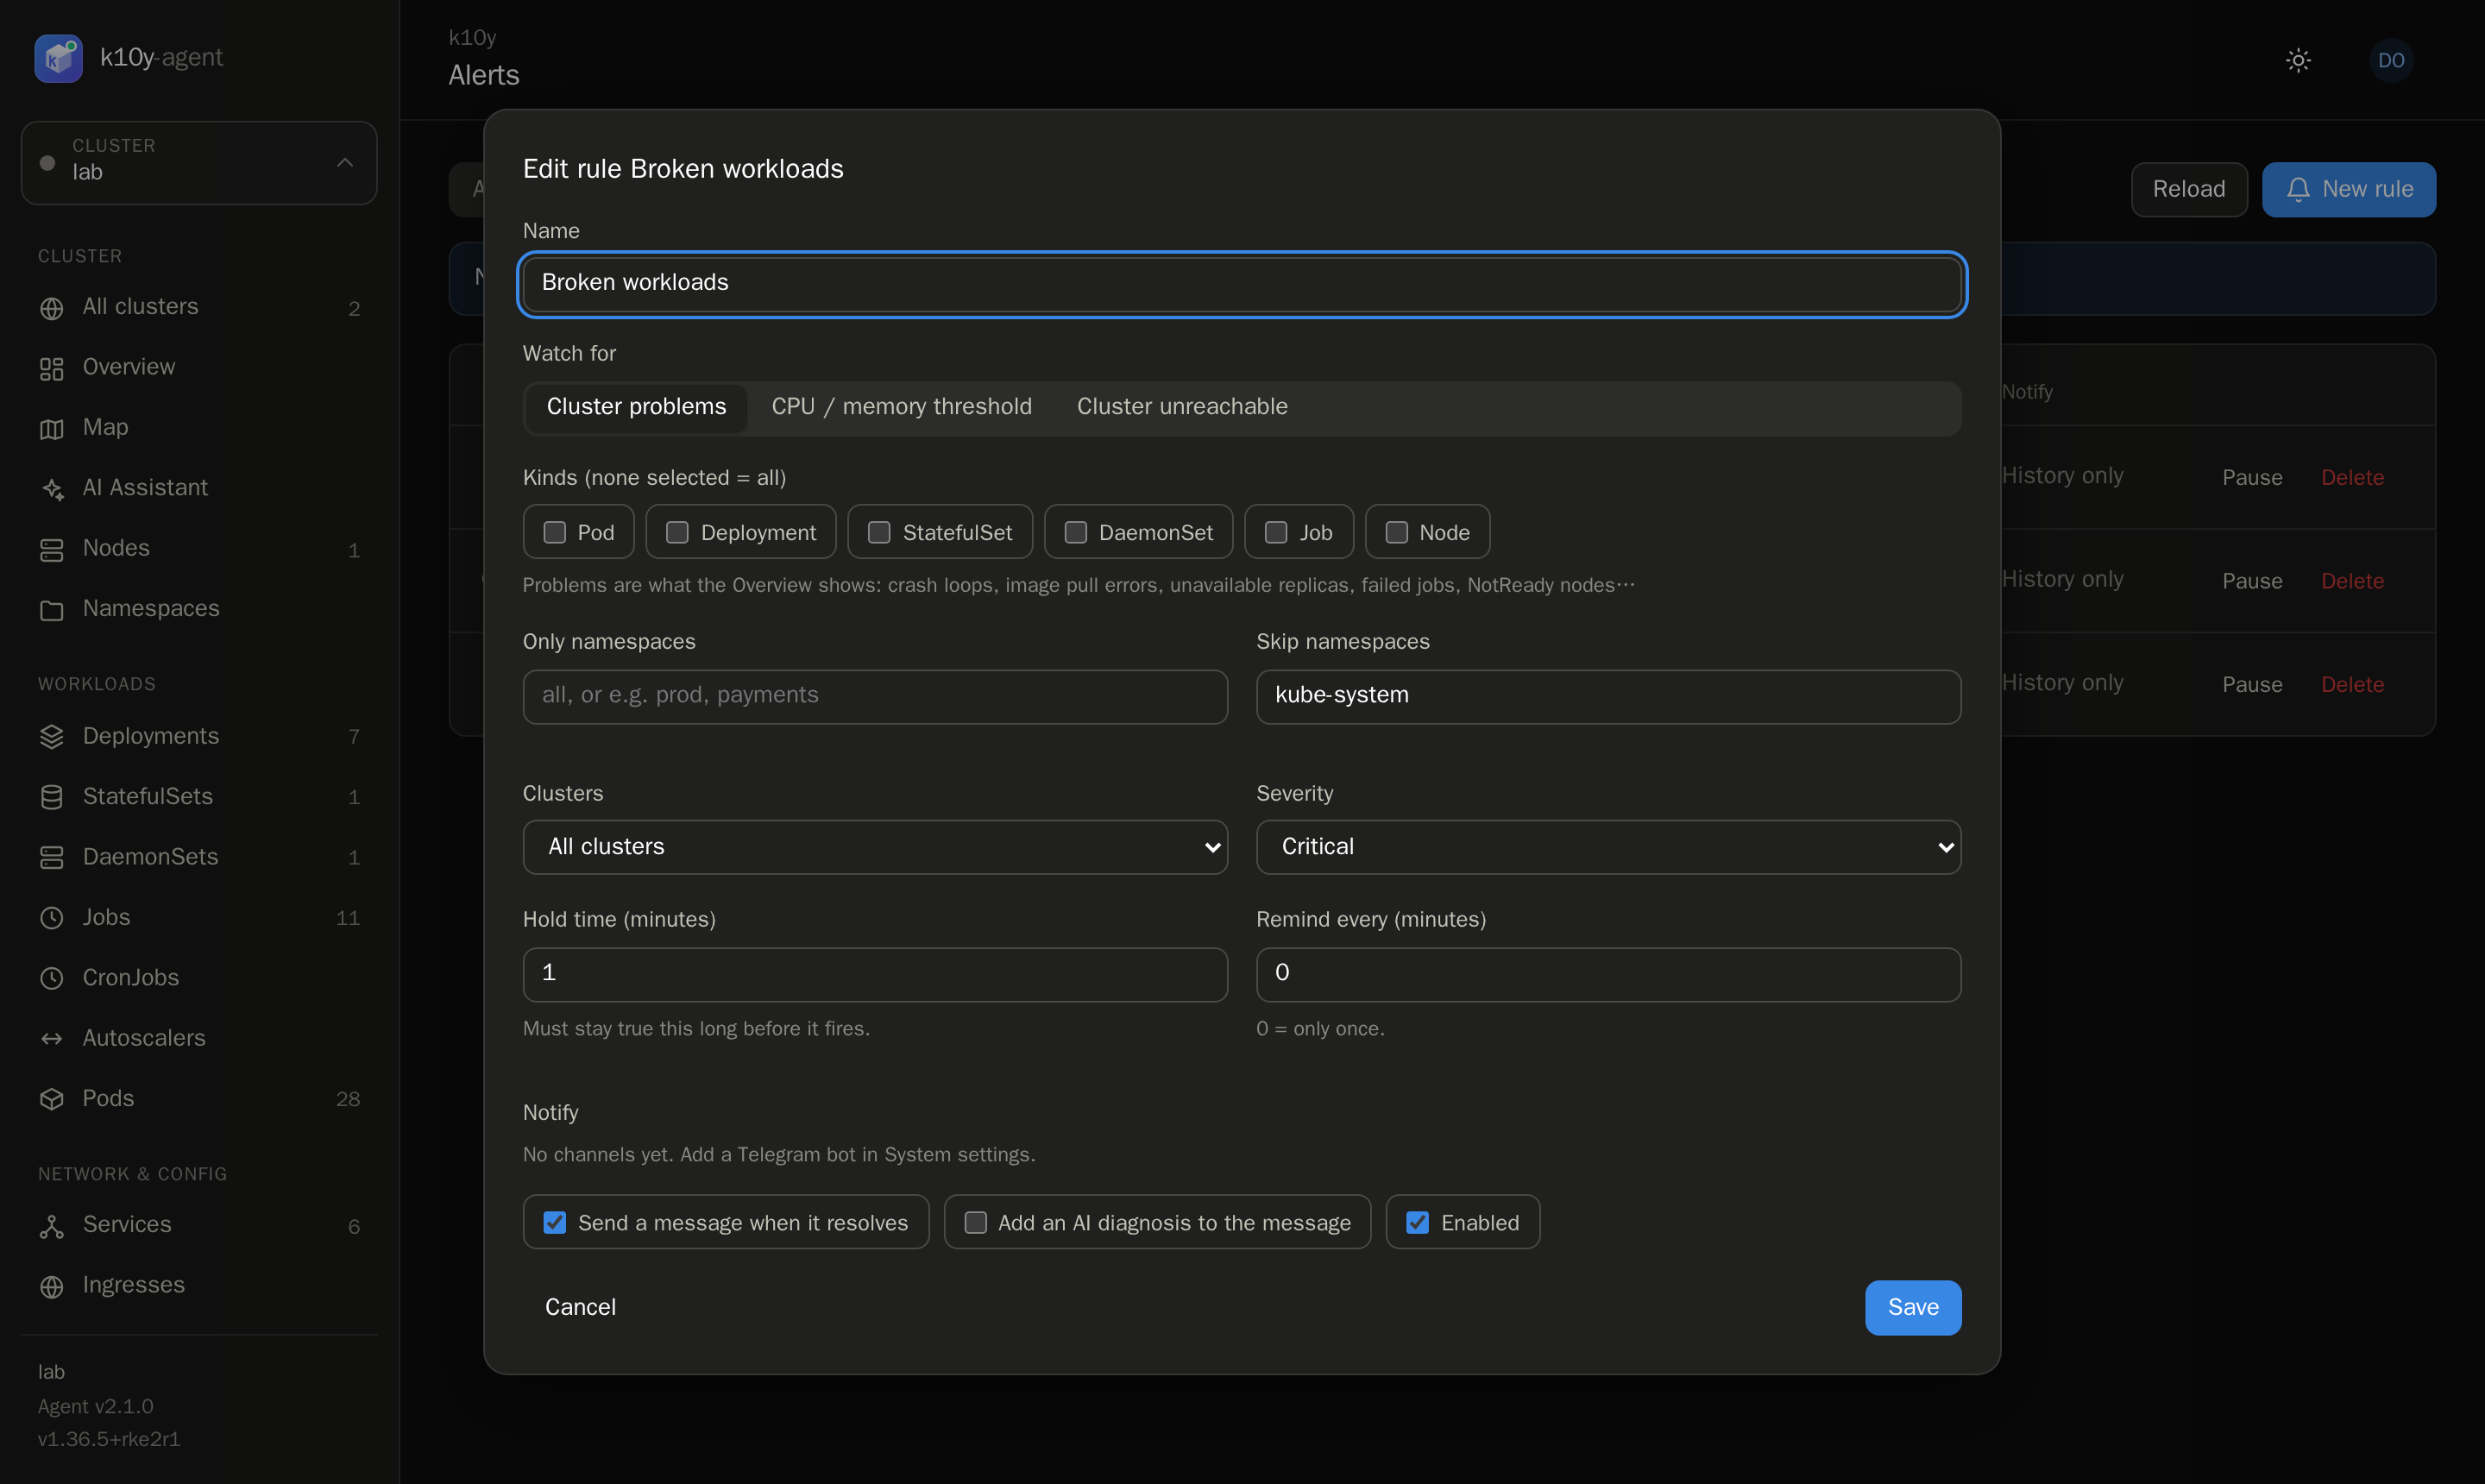Image resolution: width=2485 pixels, height=1484 pixels.
Task: Click the Only namespaces input field
Action: [x=875, y=696]
